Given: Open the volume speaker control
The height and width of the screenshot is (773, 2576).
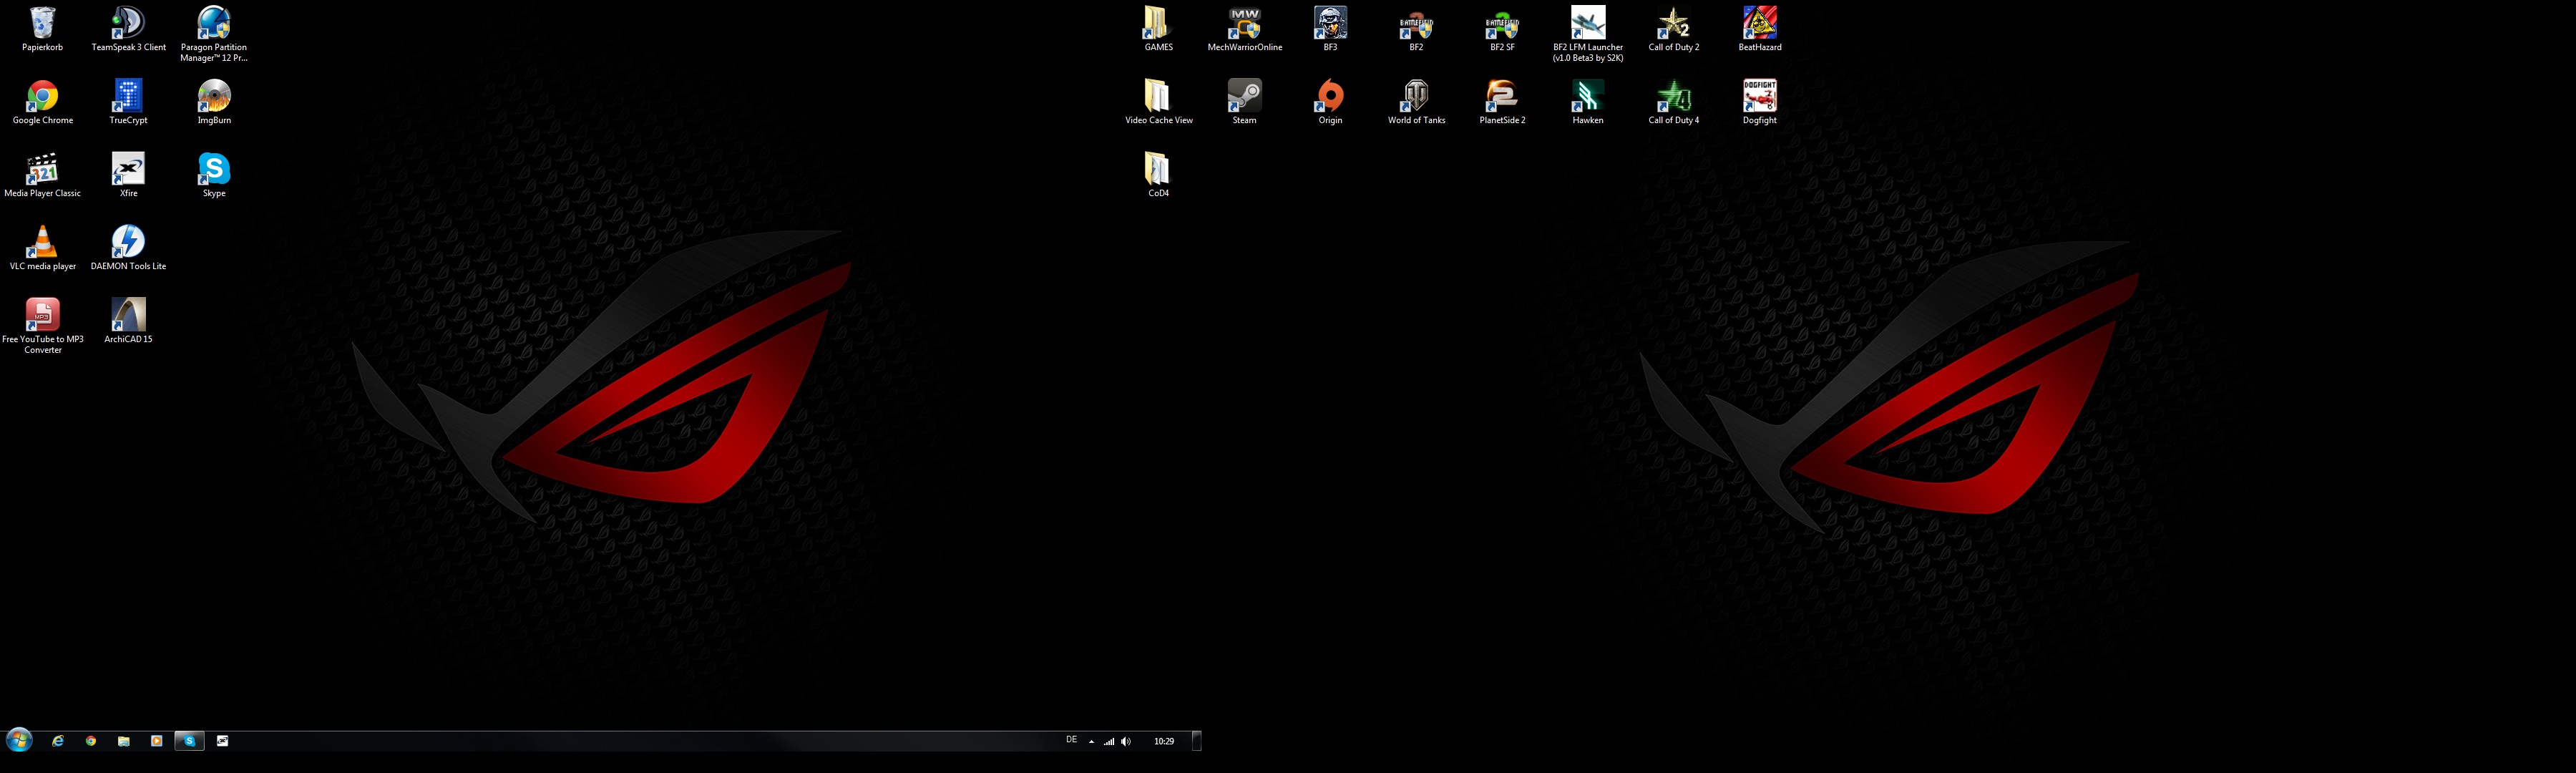Looking at the screenshot, I should coord(1126,742).
